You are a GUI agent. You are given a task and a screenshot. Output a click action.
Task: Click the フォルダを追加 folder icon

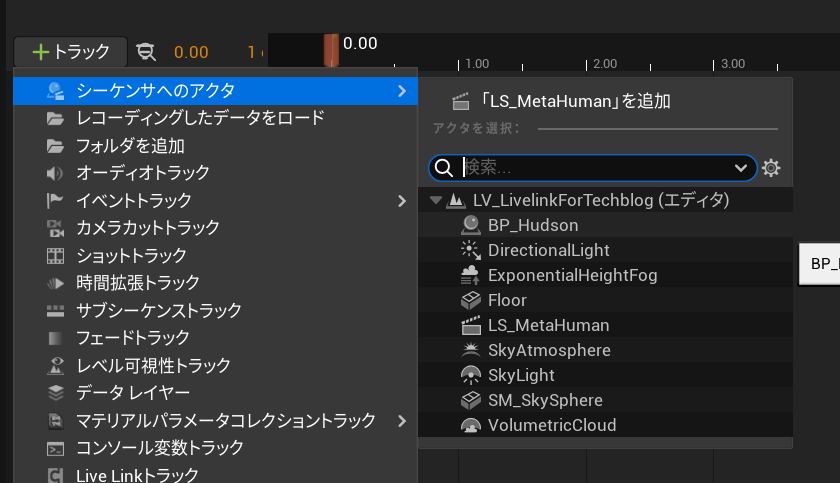[x=56, y=146]
